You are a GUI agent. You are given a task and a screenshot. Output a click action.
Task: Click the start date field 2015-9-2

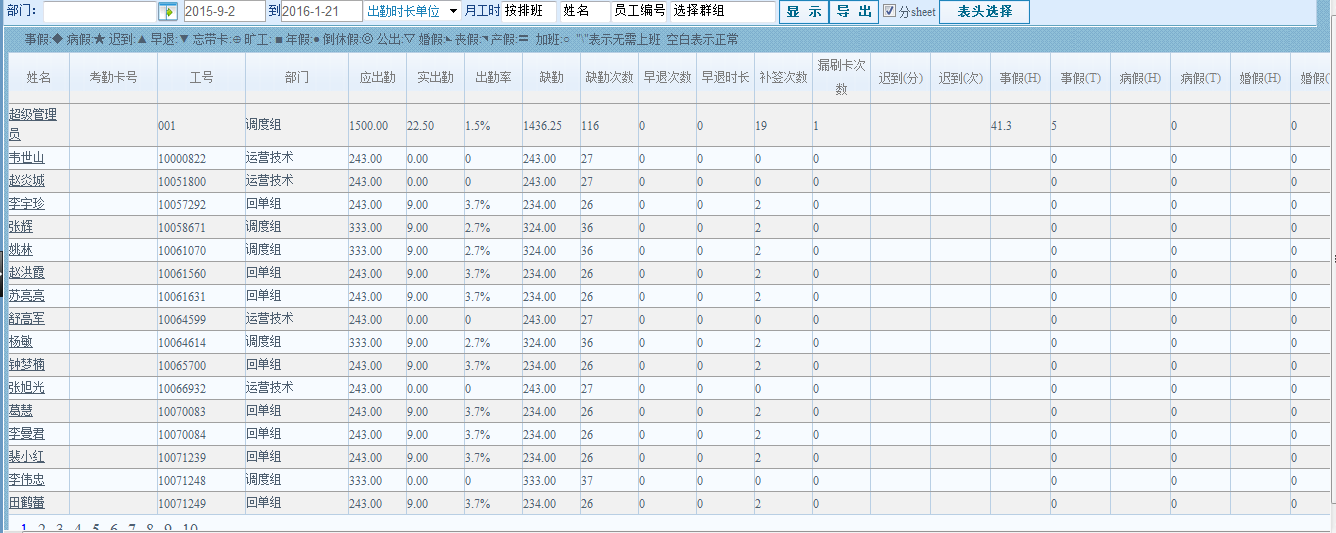point(224,12)
